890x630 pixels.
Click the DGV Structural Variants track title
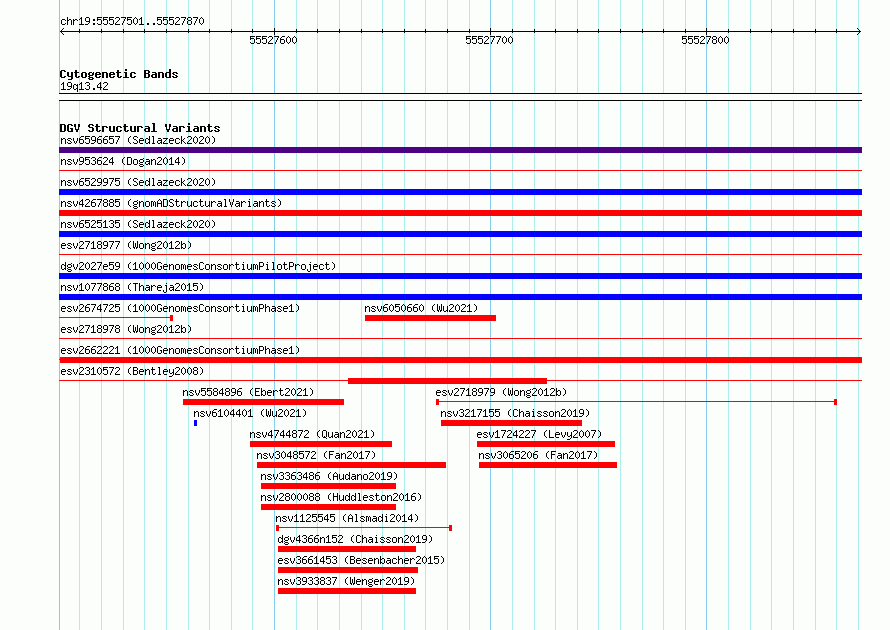tap(140, 128)
